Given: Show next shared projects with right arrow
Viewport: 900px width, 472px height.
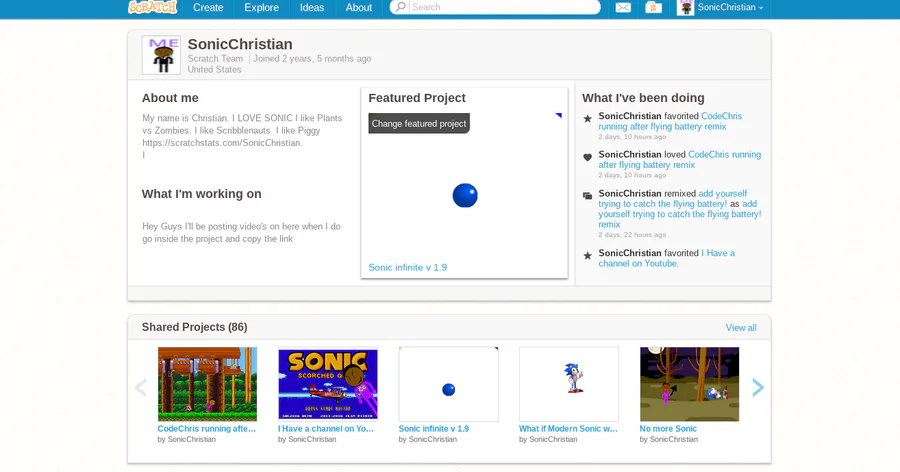Looking at the screenshot, I should tap(758, 388).
